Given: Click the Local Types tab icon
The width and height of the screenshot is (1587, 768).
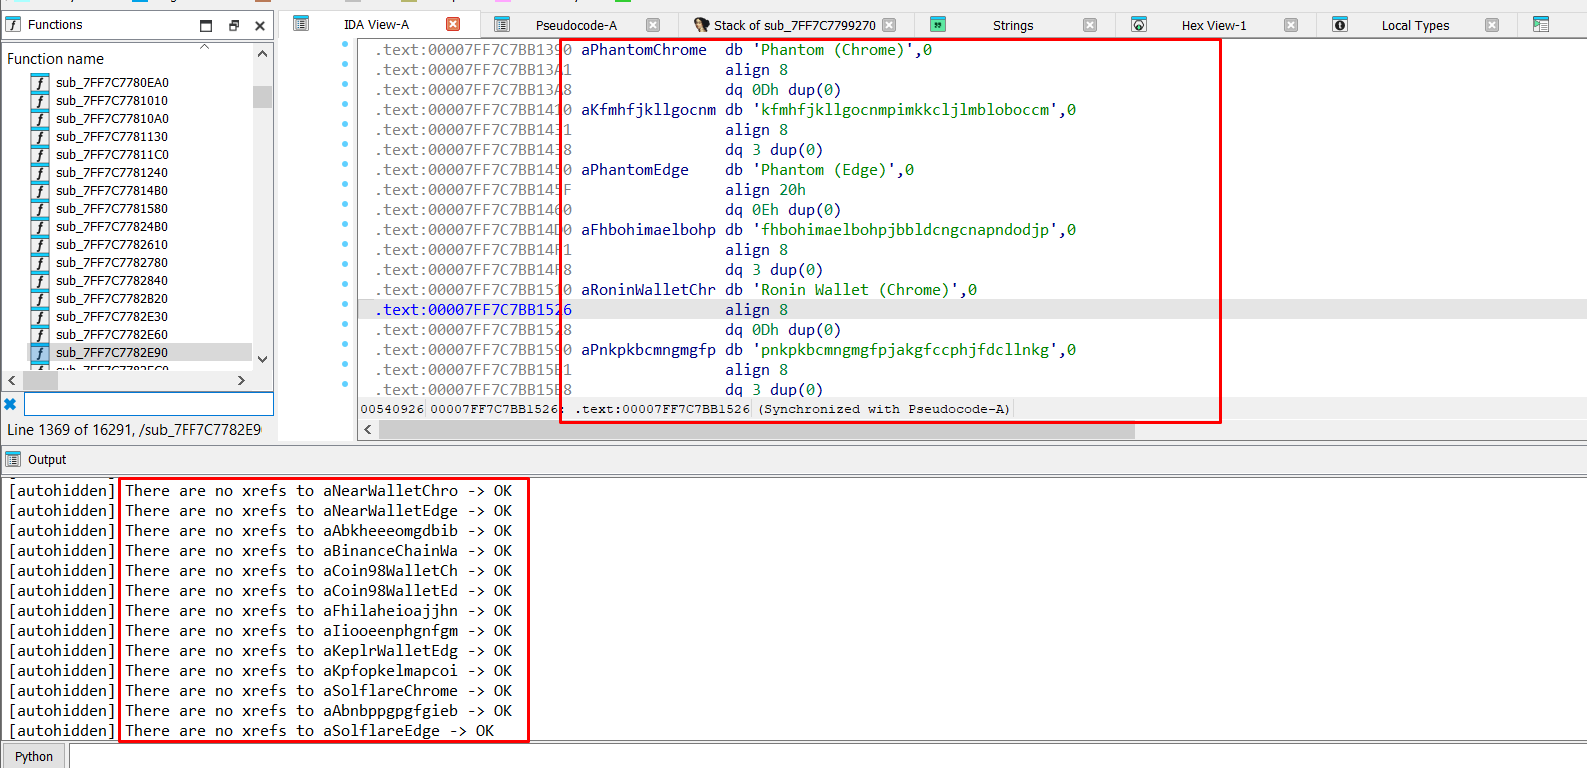Looking at the screenshot, I should [x=1340, y=24].
